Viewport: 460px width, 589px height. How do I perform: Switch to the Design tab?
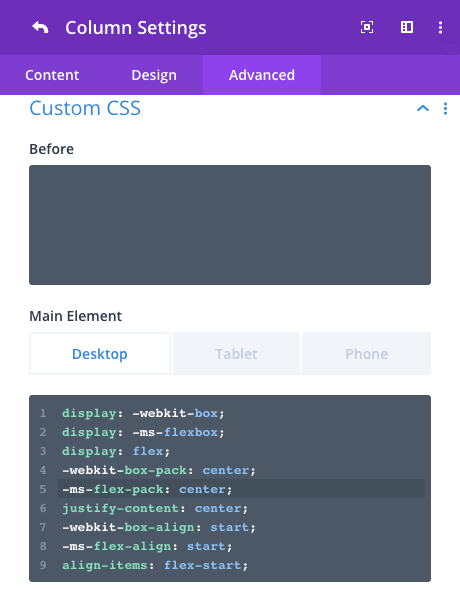[x=154, y=75]
